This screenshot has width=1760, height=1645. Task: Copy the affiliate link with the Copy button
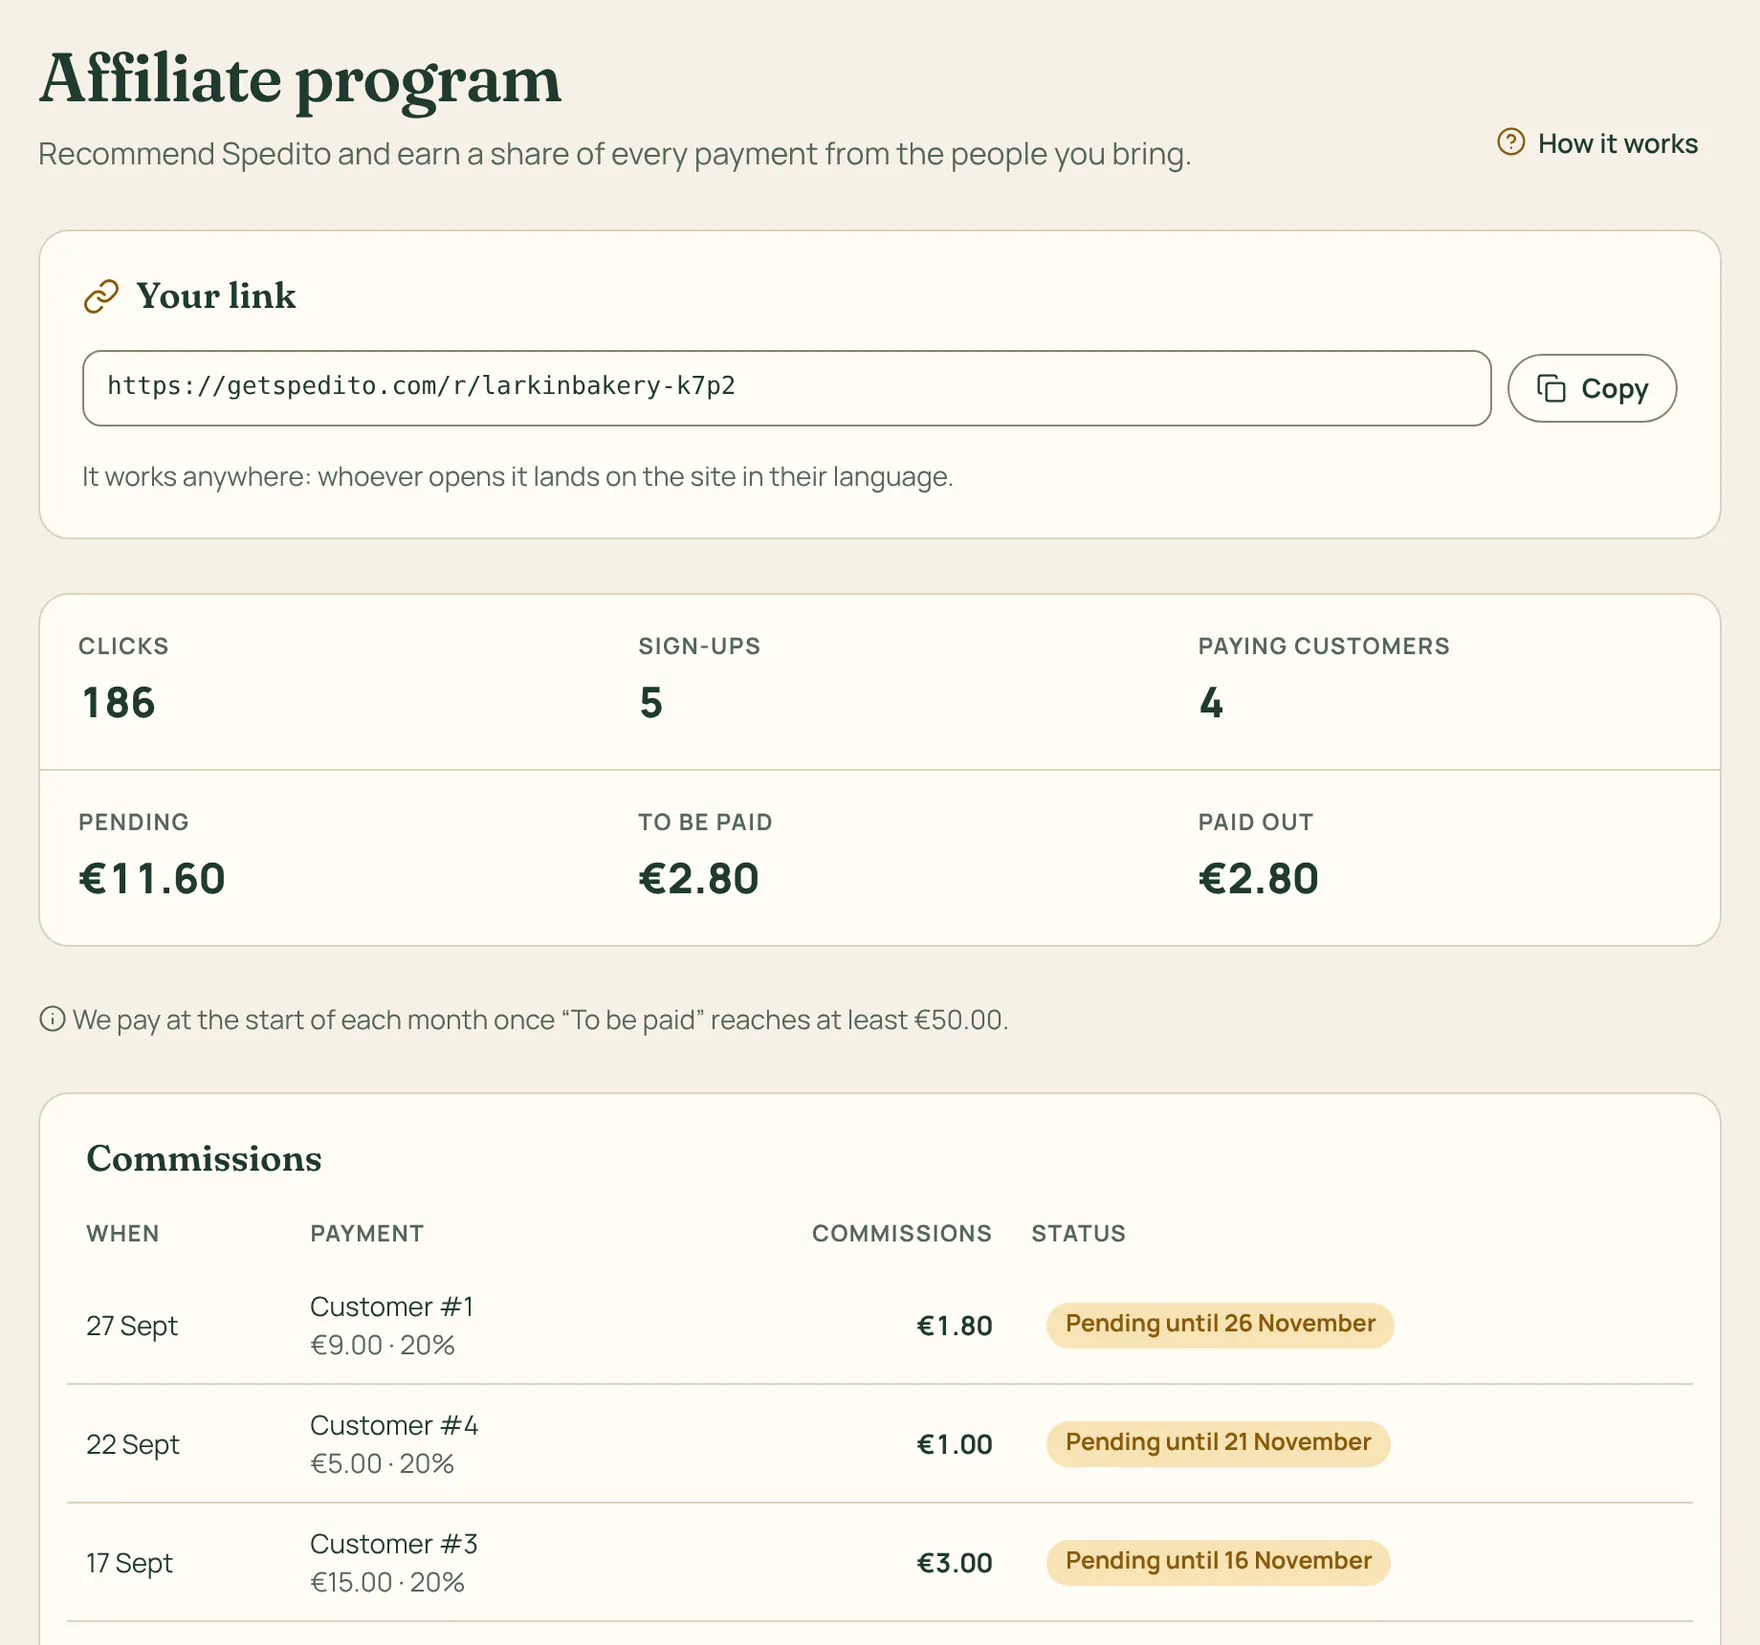pos(1592,388)
